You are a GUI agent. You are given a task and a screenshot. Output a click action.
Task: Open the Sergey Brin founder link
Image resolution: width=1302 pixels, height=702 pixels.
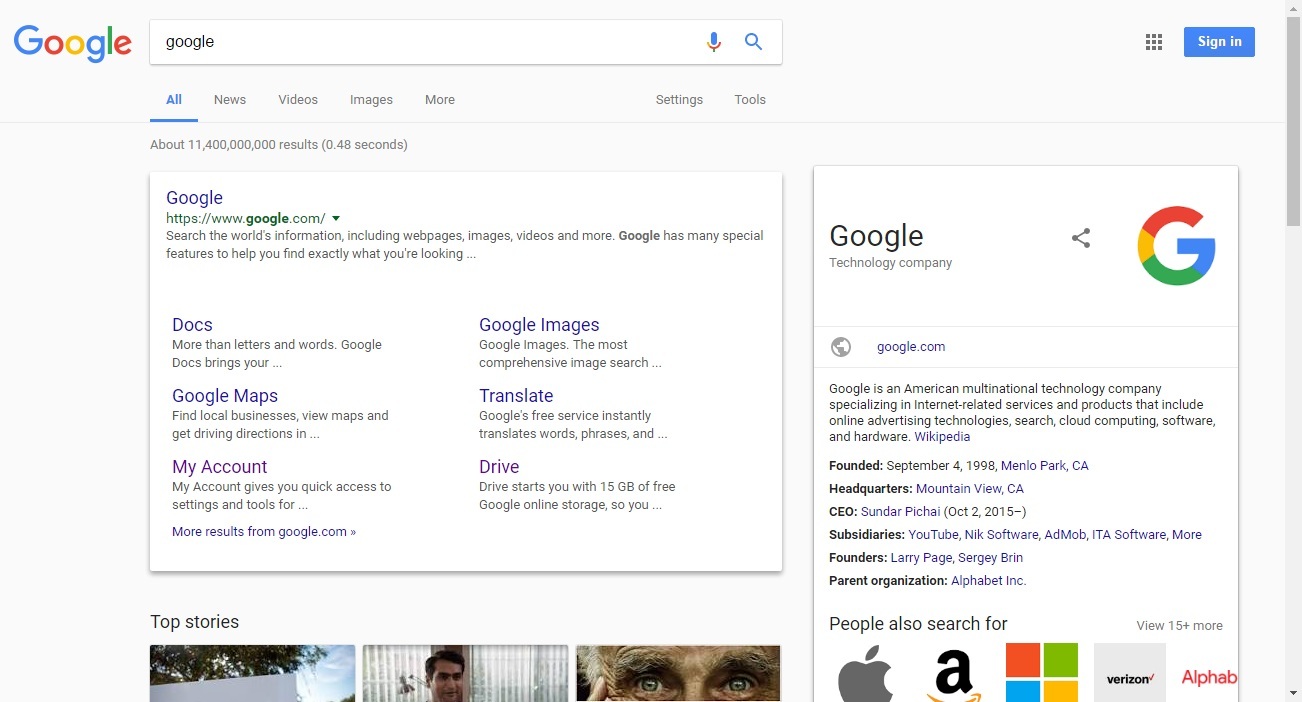(990, 558)
